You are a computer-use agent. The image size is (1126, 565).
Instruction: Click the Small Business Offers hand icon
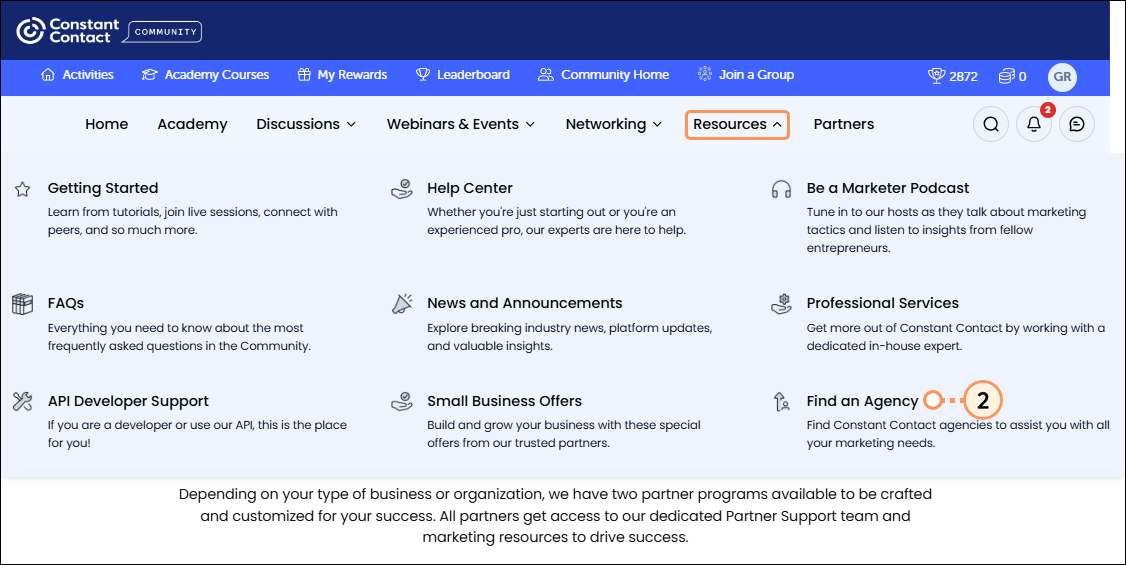(401, 401)
